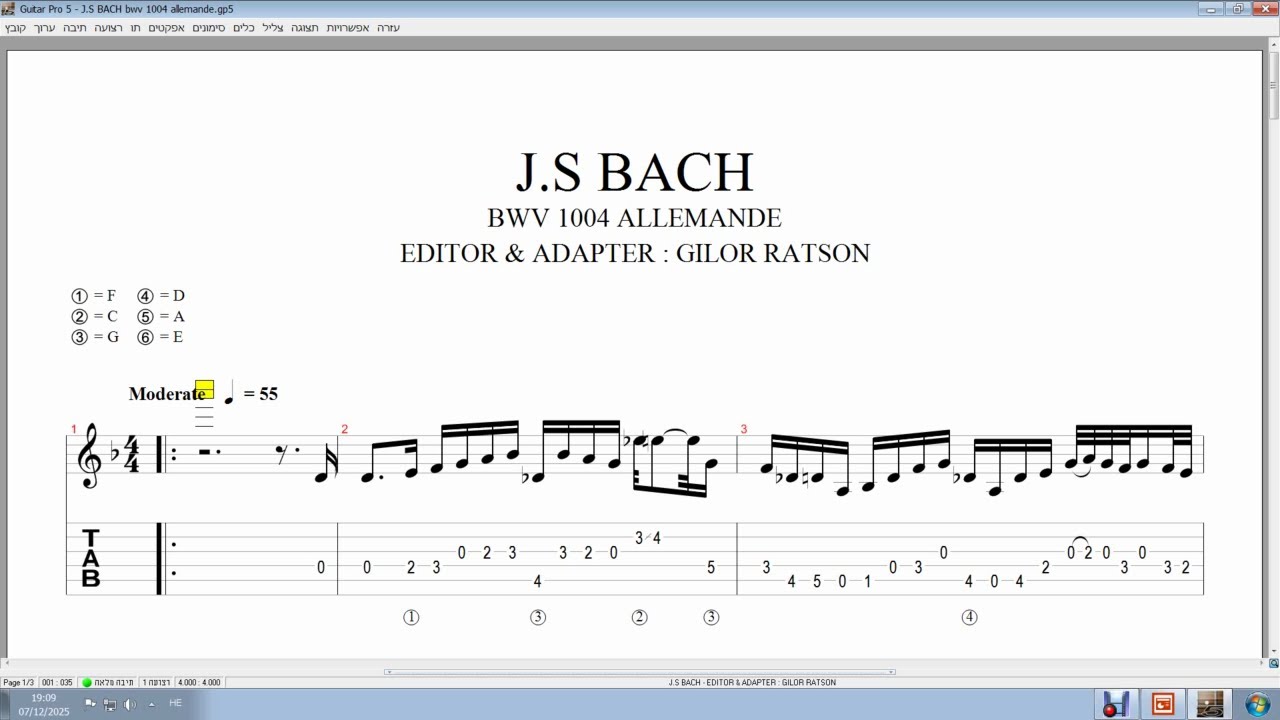Click the tuning entry ① = F

(x=93, y=296)
